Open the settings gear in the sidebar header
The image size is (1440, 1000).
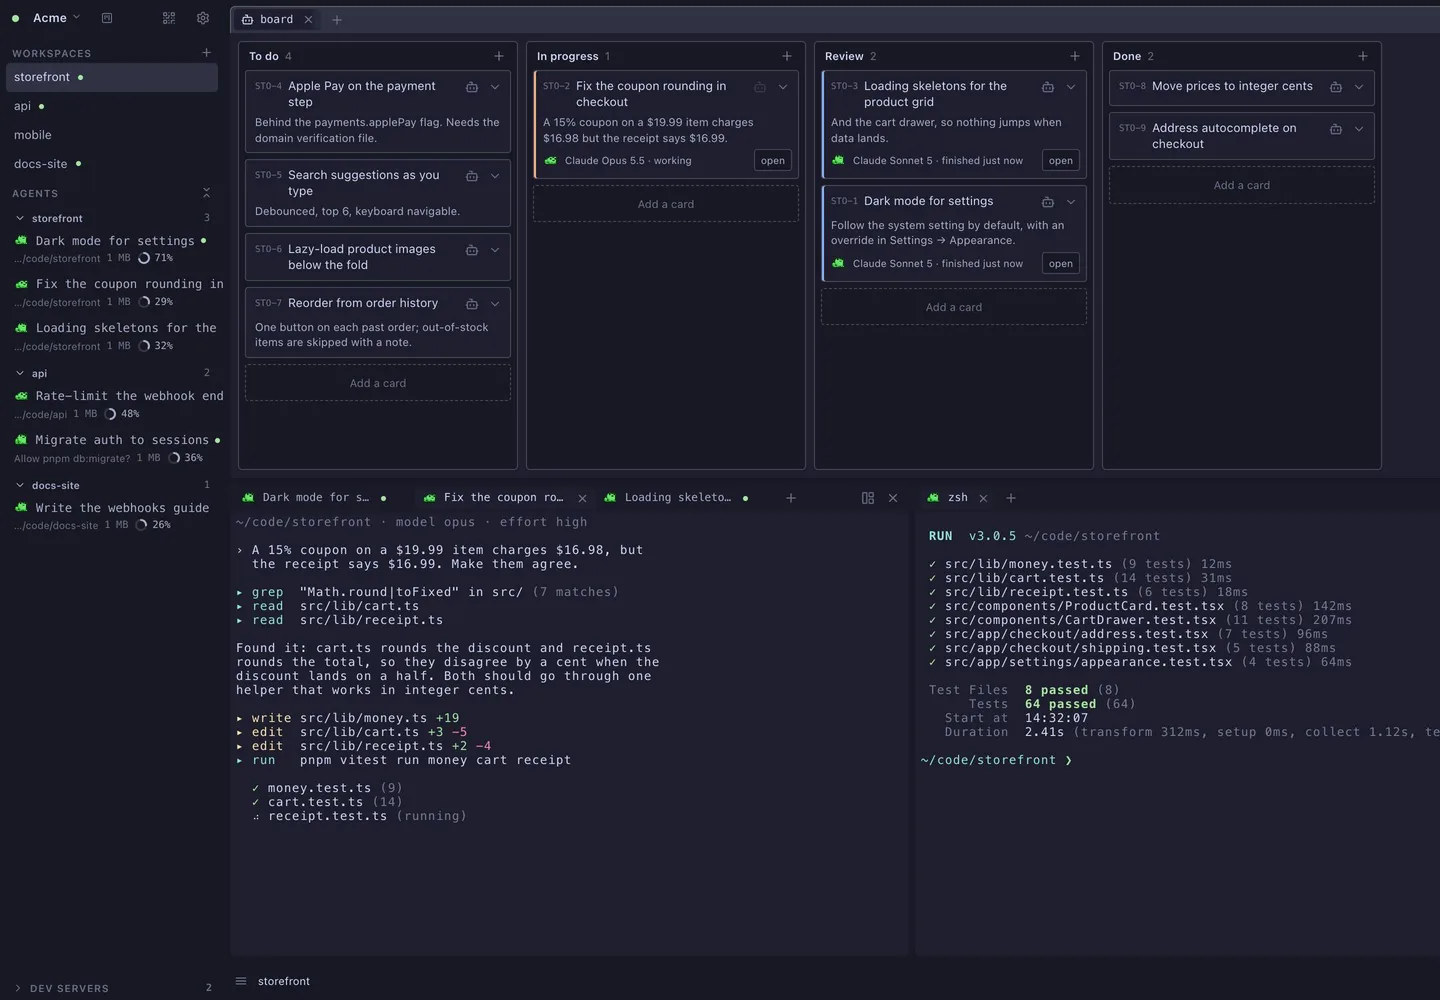pyautogui.click(x=203, y=18)
